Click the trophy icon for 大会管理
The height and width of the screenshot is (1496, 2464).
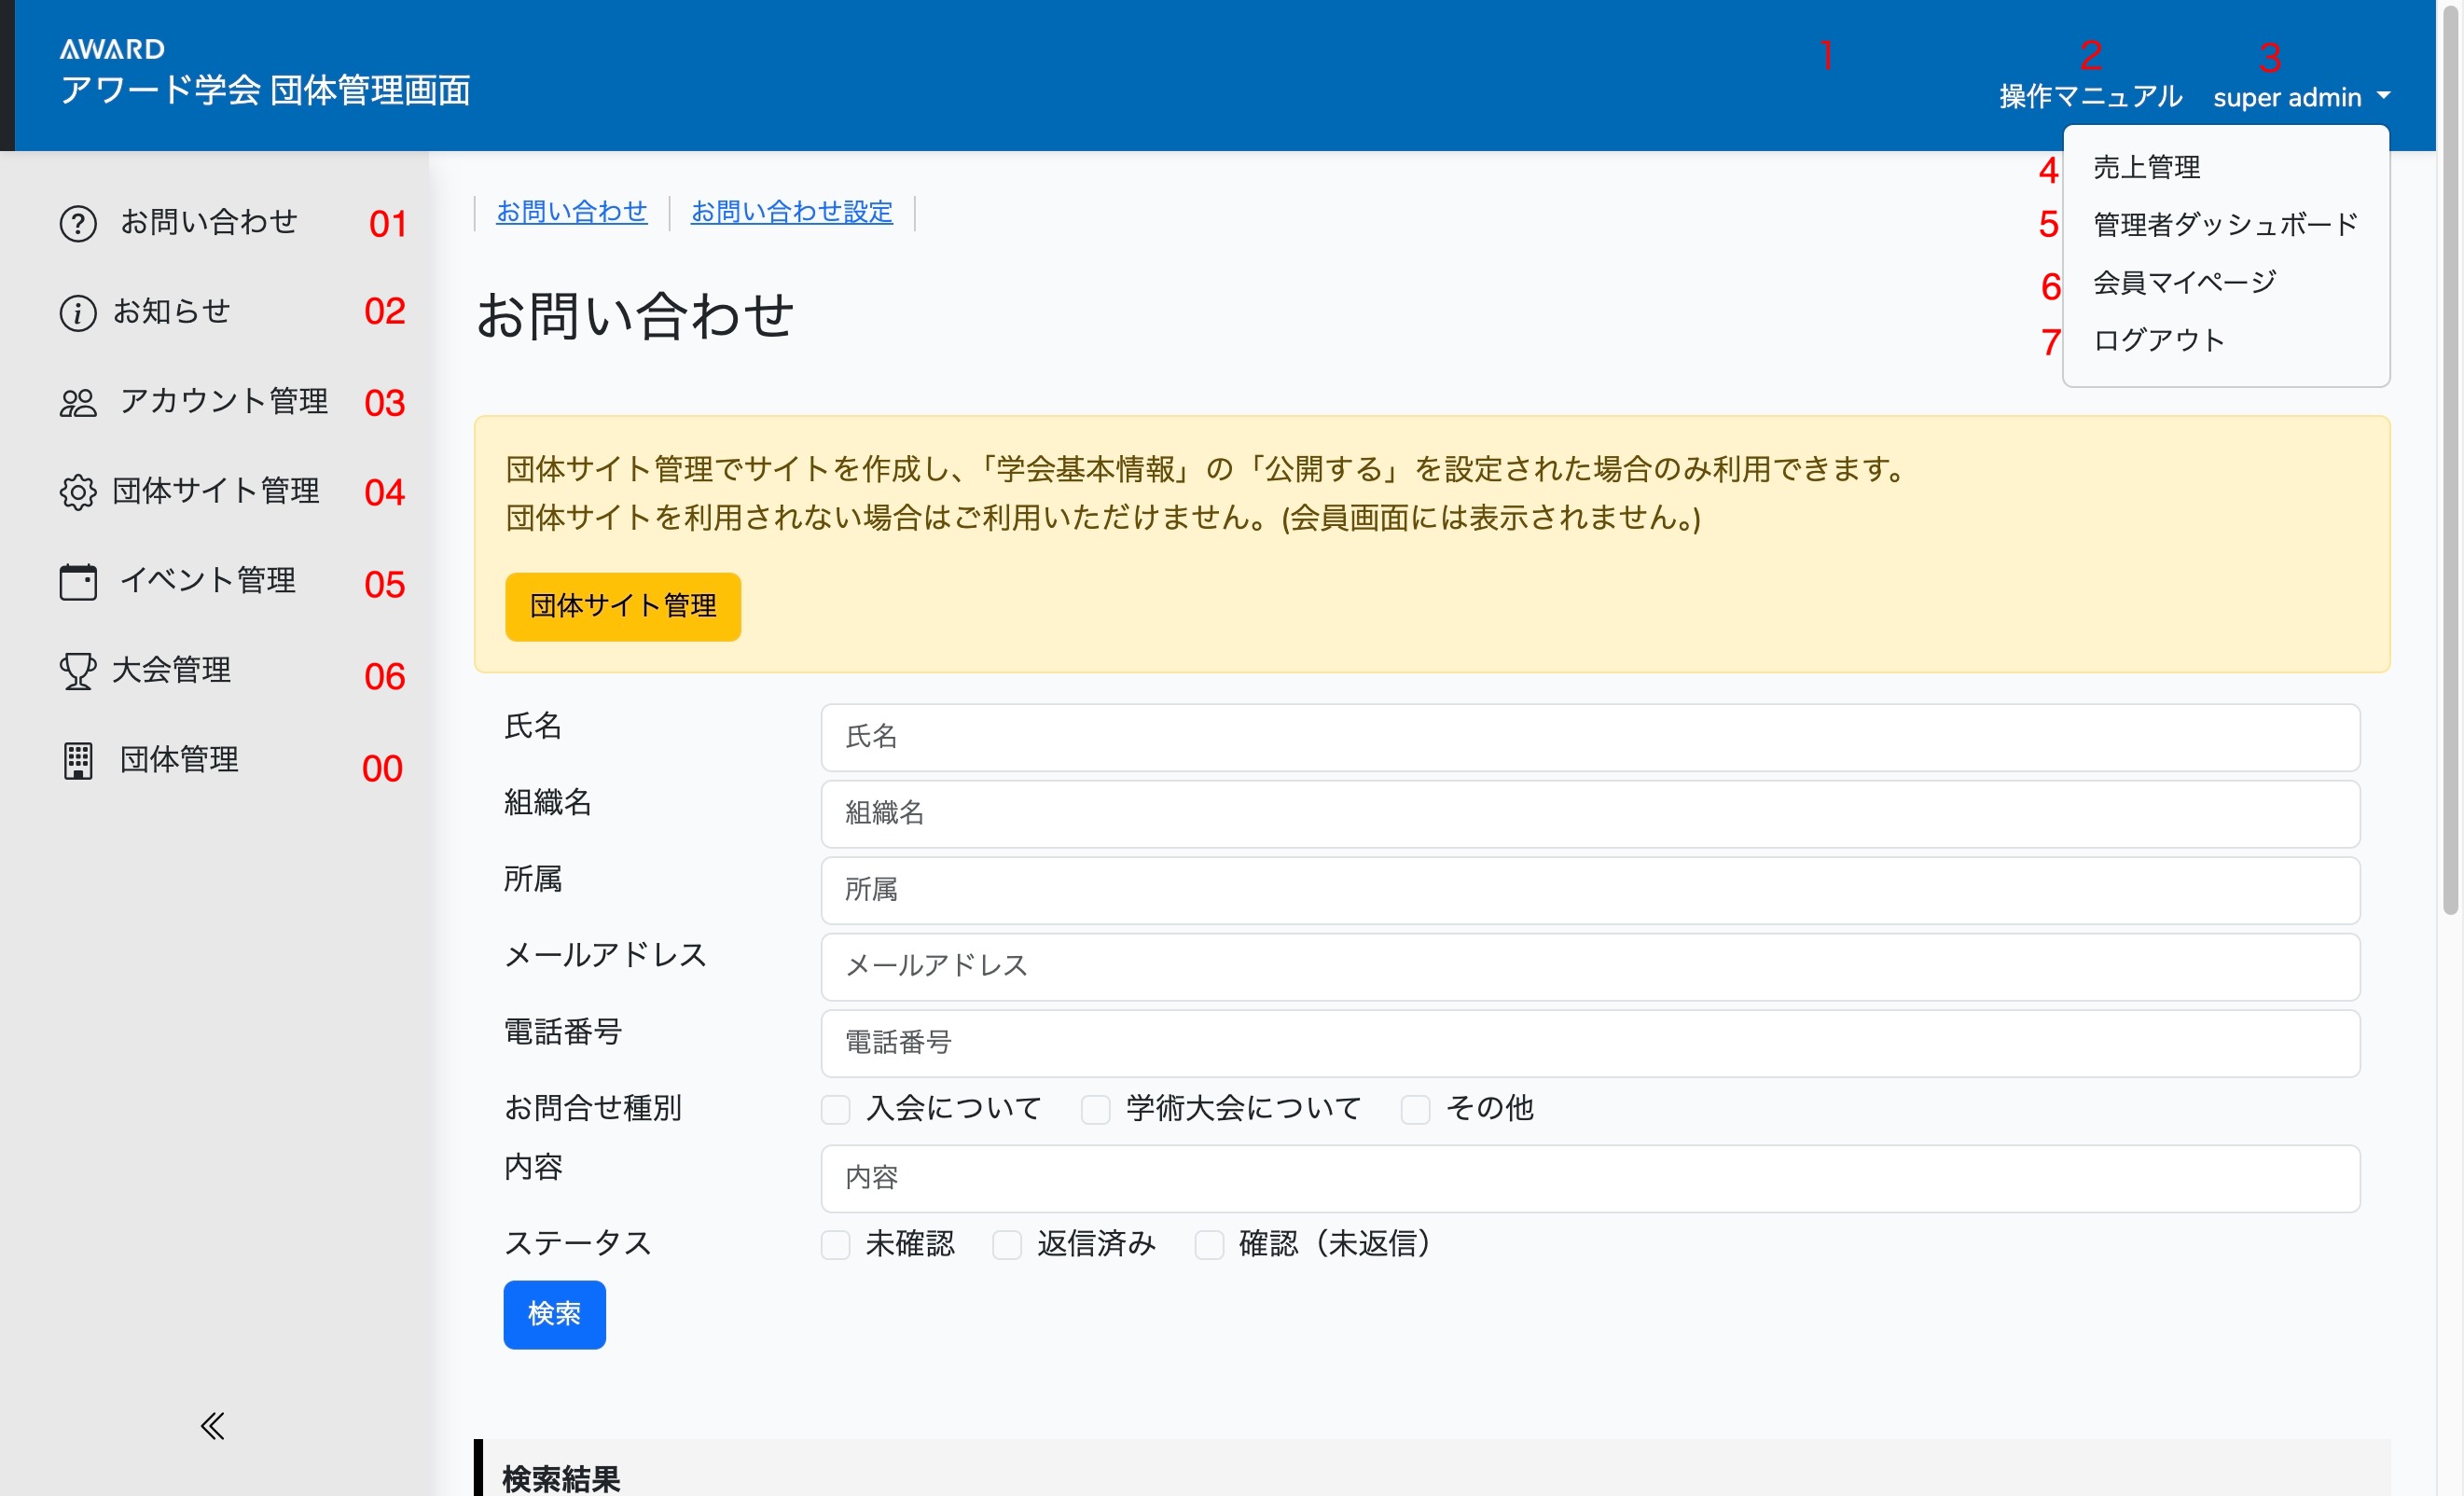[78, 671]
